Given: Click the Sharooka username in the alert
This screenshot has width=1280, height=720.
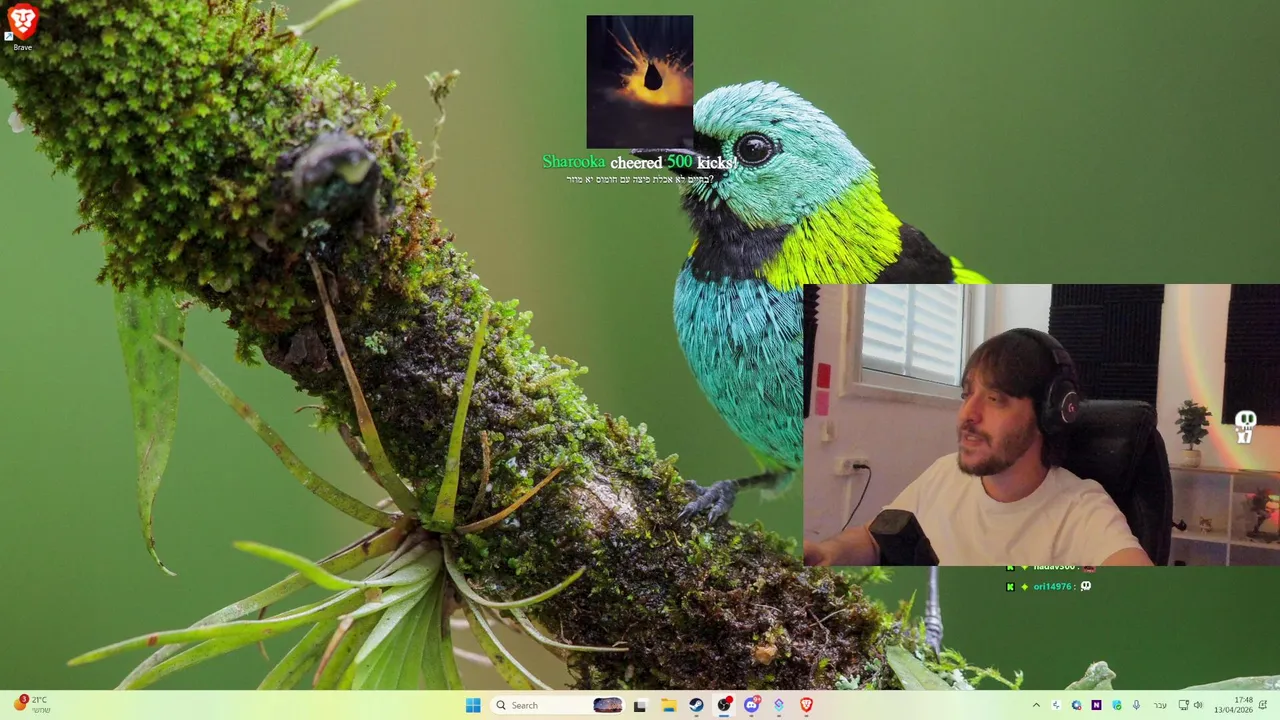Looking at the screenshot, I should click(574, 162).
